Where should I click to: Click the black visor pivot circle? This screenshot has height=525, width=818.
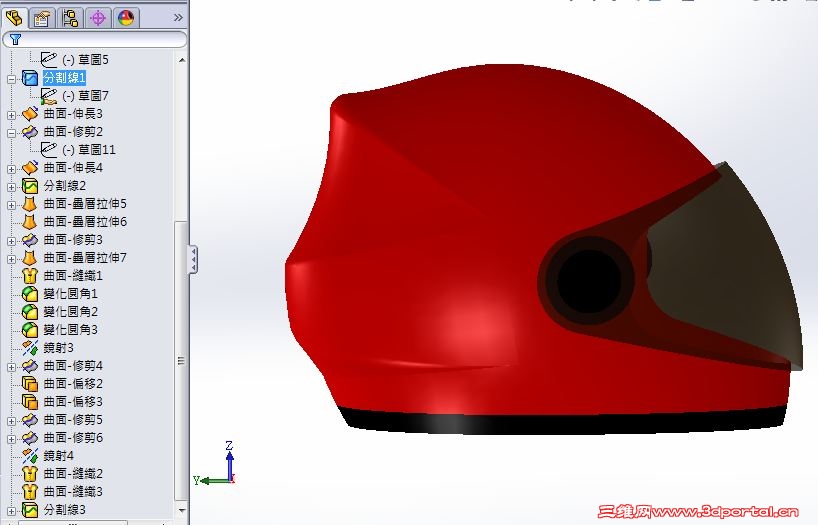589,281
